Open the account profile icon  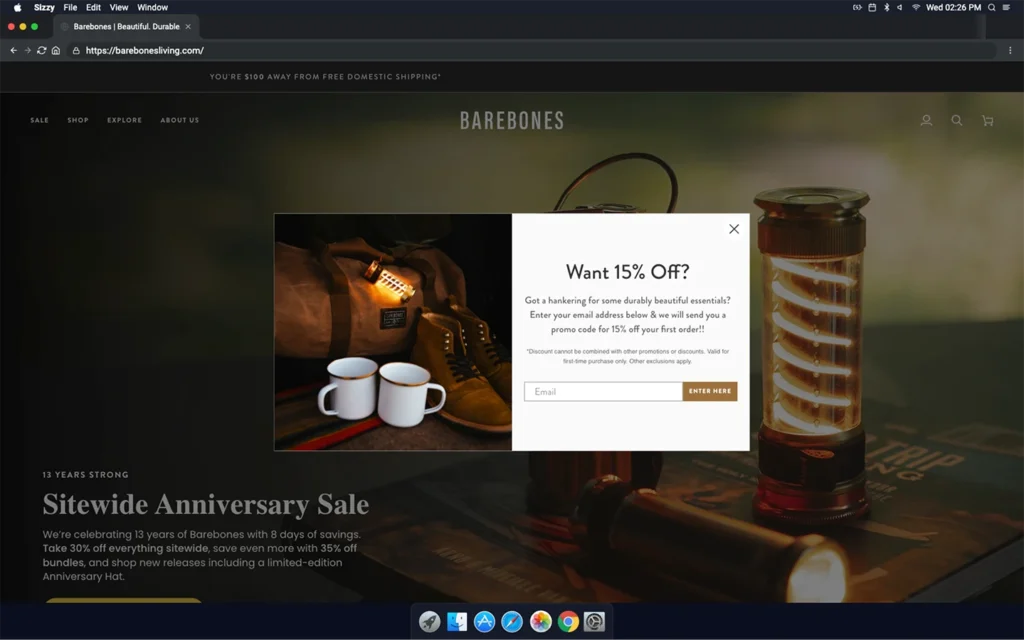point(926,120)
